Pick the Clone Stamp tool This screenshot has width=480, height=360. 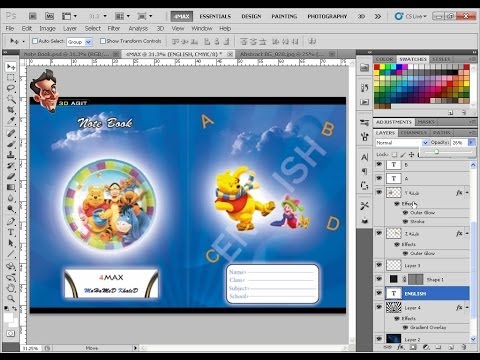coord(11,155)
